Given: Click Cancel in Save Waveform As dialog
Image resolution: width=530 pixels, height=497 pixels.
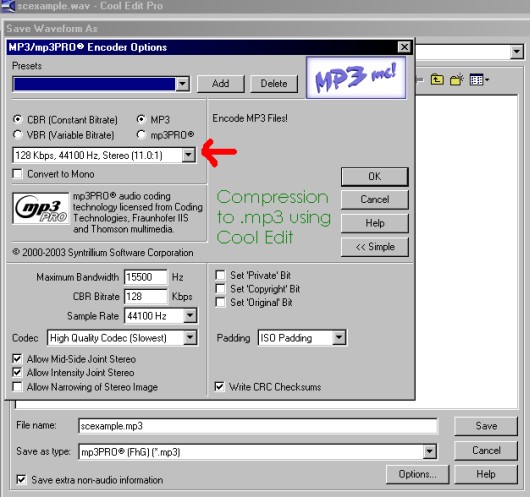Looking at the screenshot, I should pos(486,450).
